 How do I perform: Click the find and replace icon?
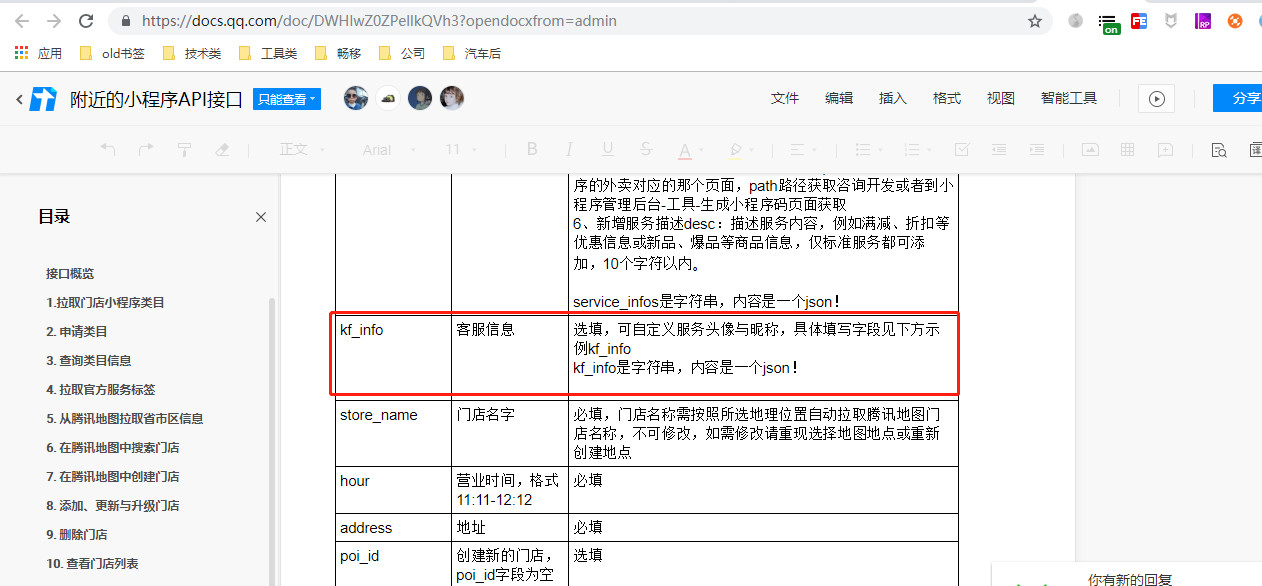[1218, 150]
